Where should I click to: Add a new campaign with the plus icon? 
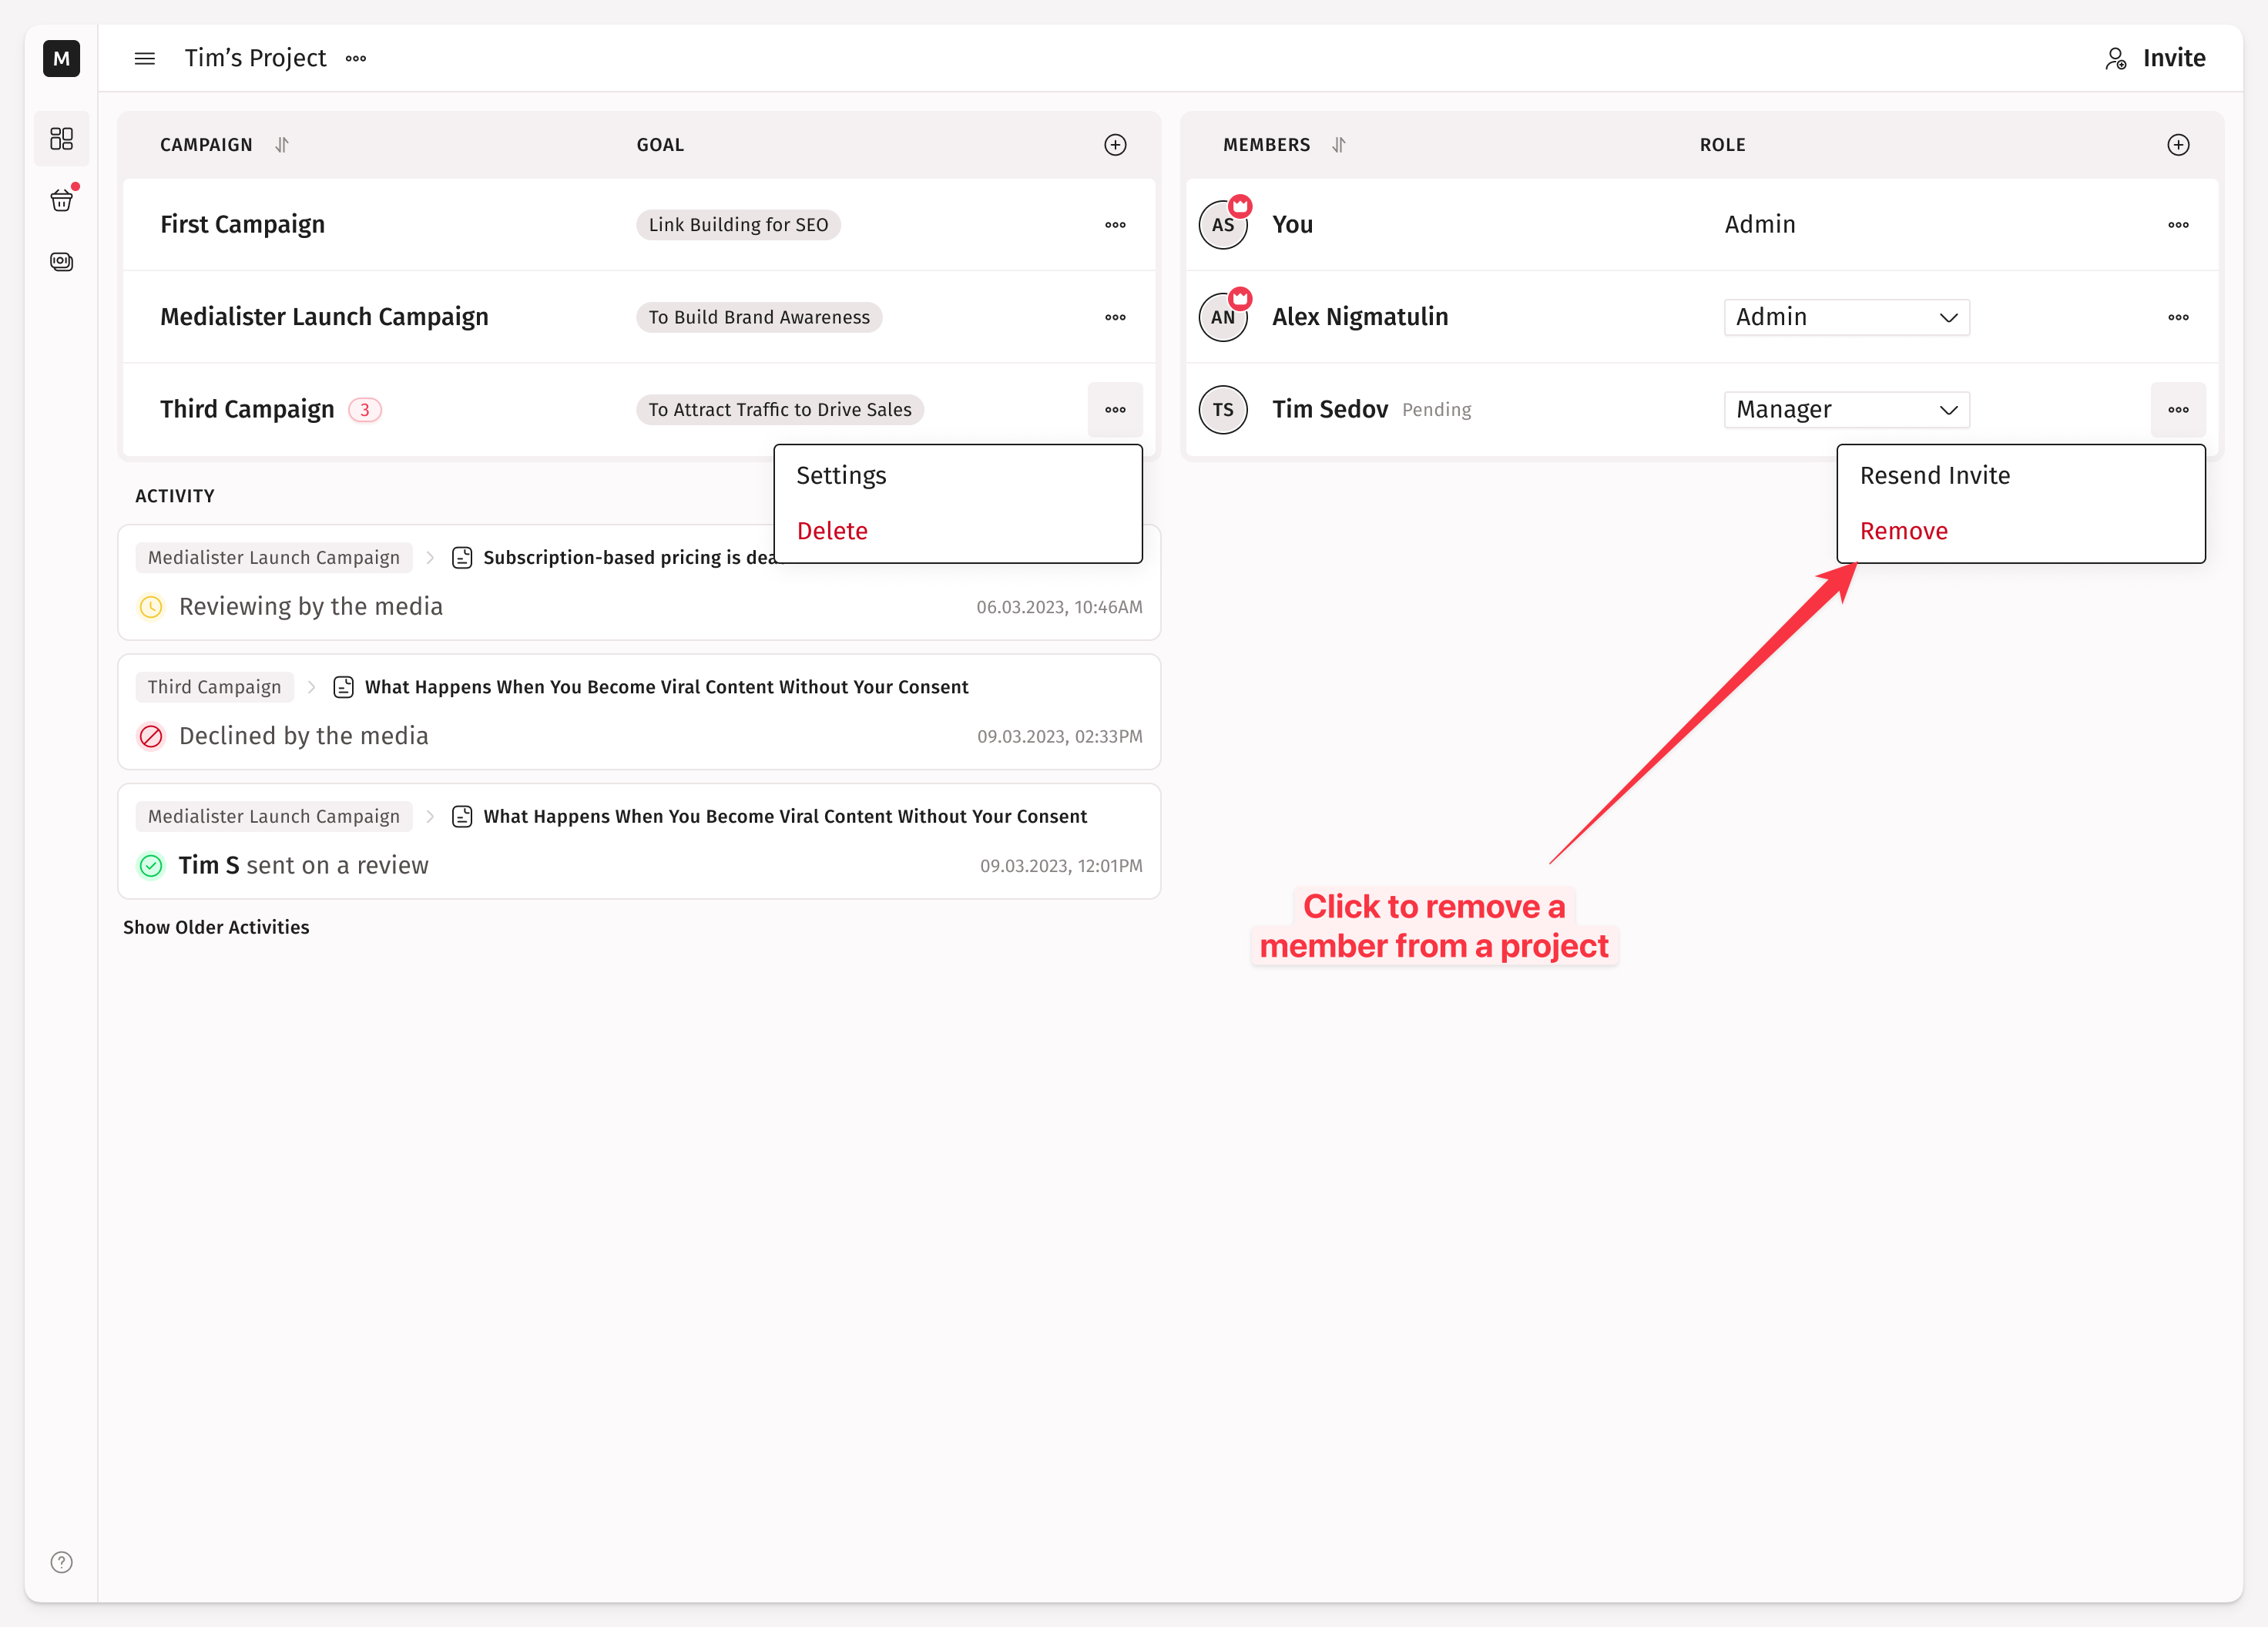click(1115, 145)
